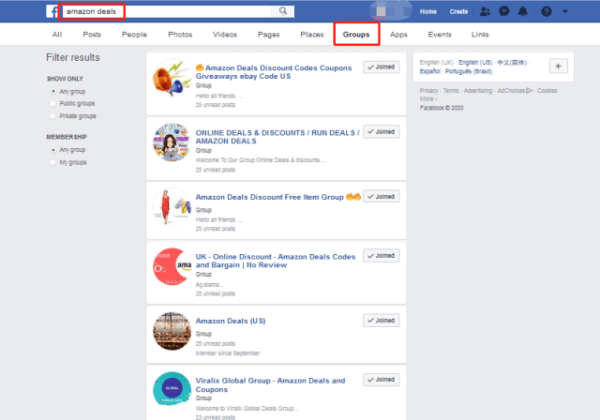Open the Notifications bell icon

coord(523,11)
